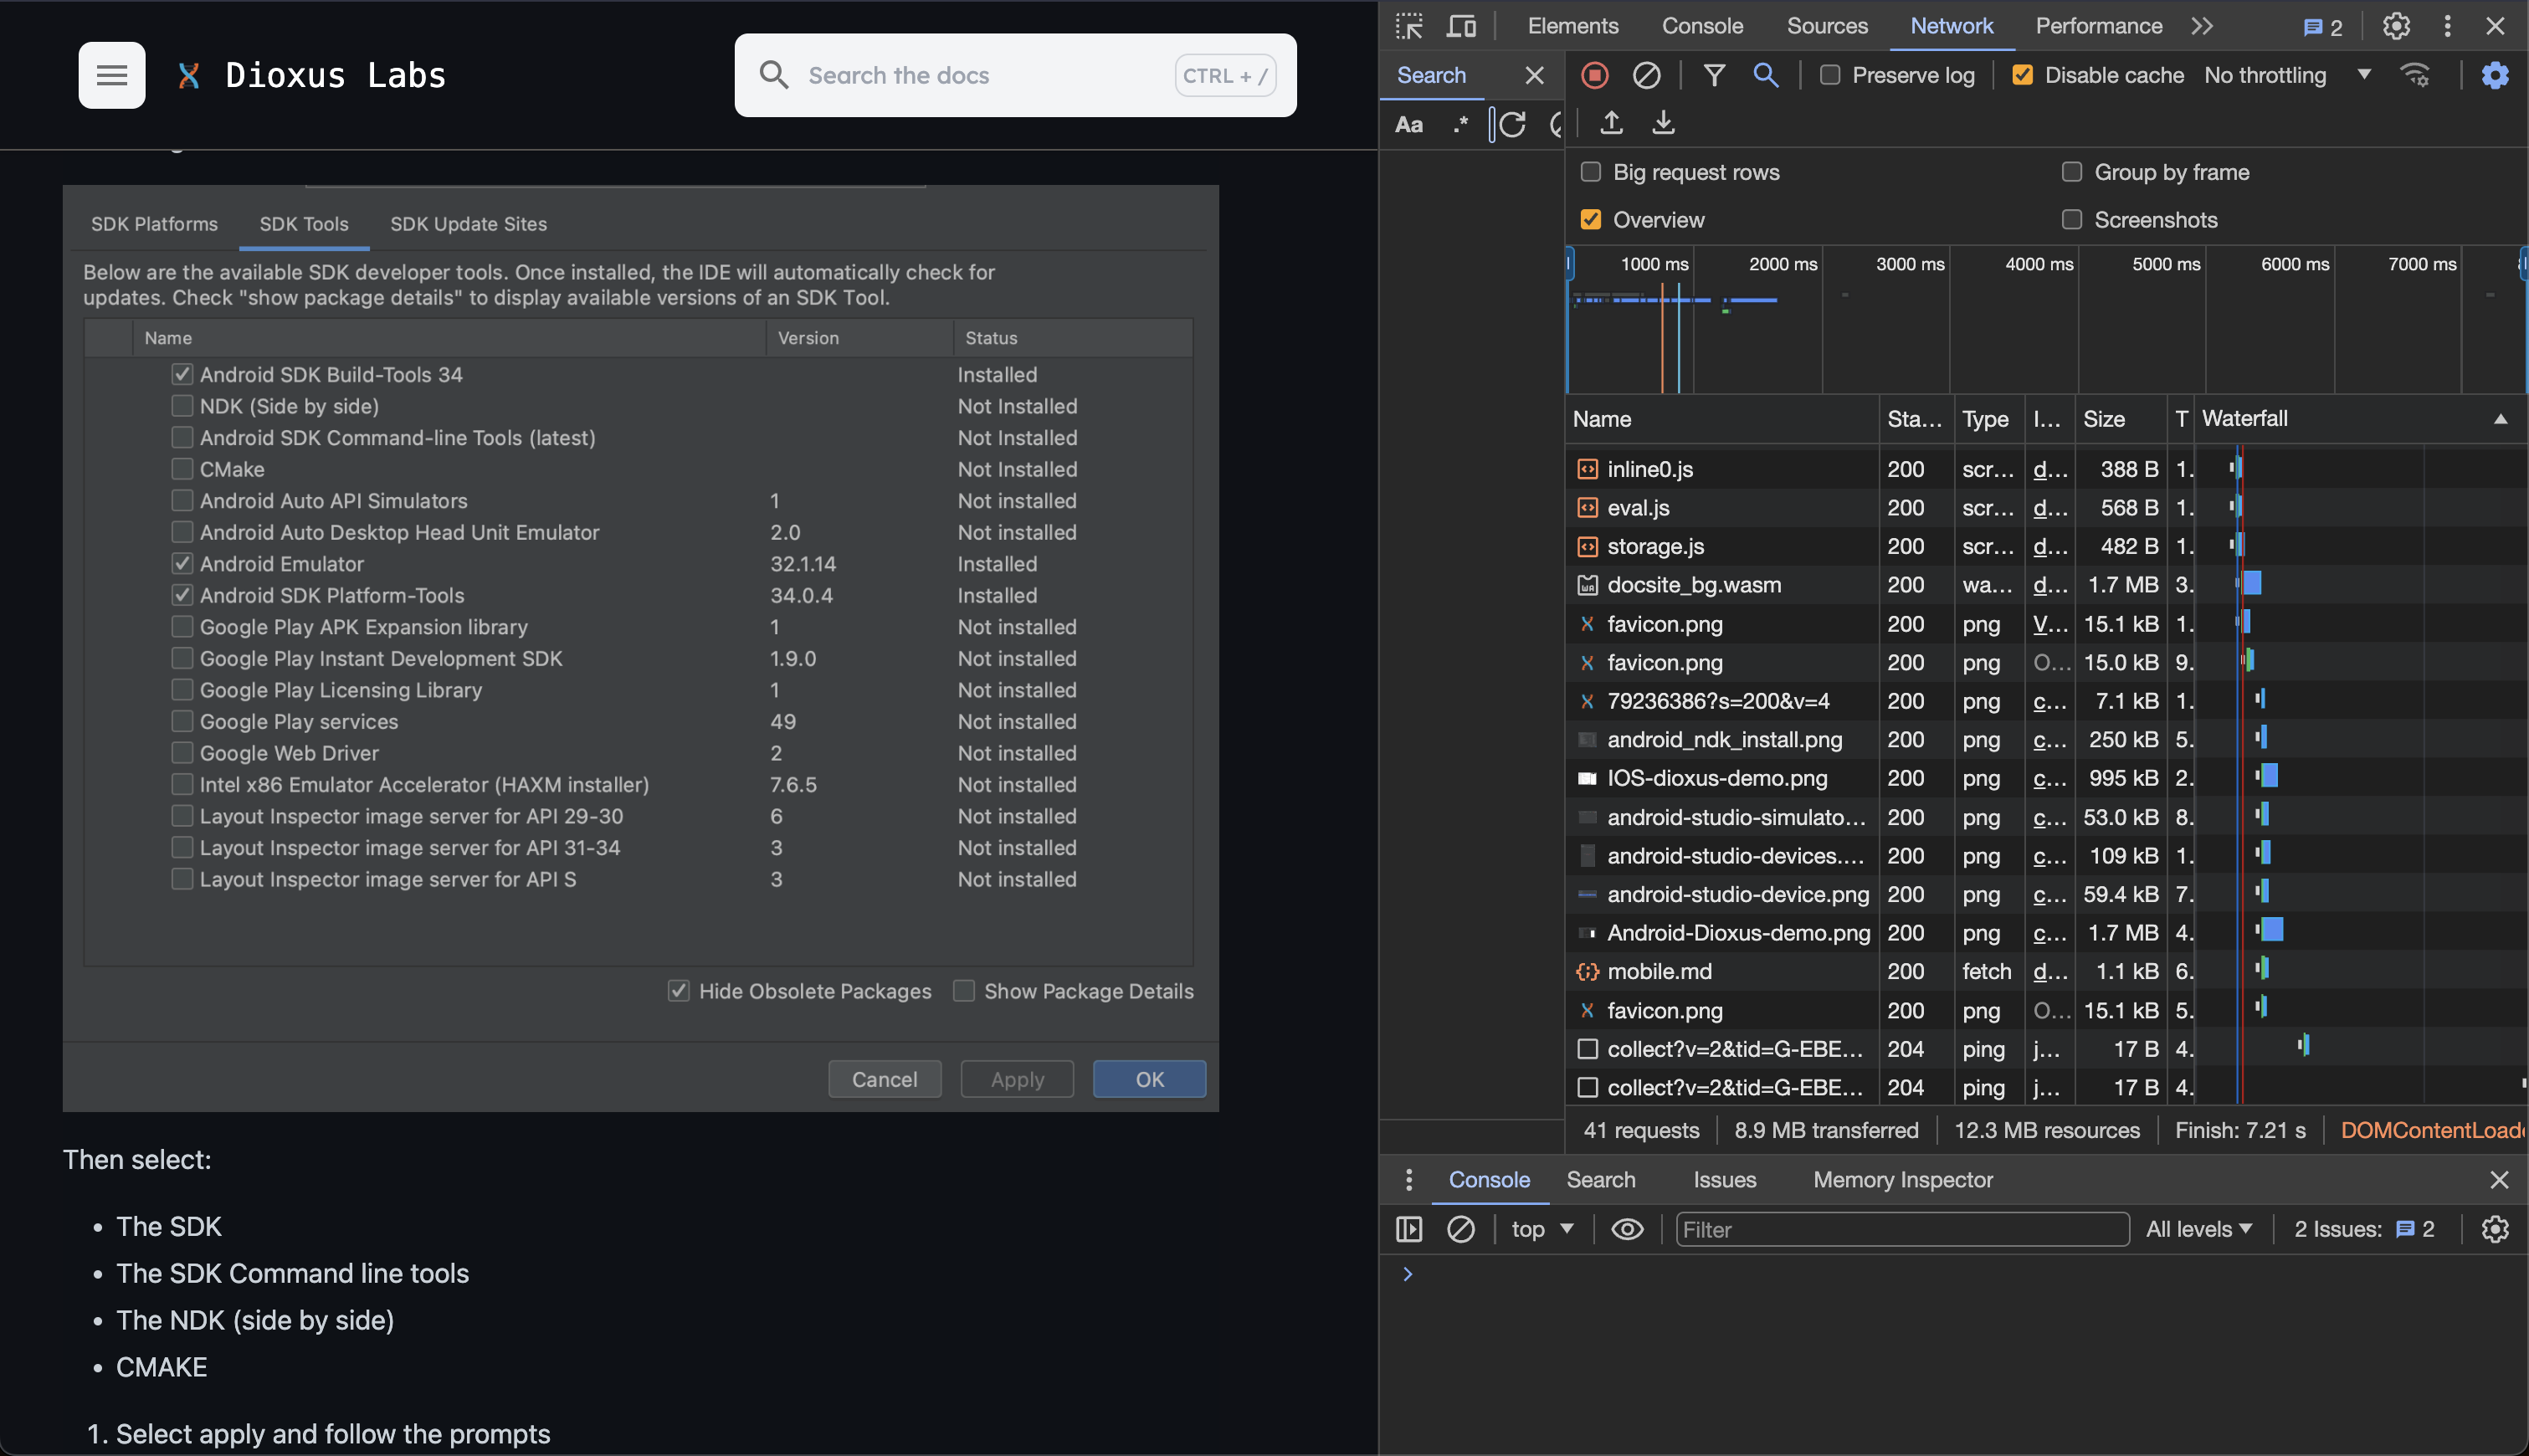Click the tutorial SDK Tools screenshot
Image resolution: width=2529 pixels, height=1456 pixels.
pos(640,648)
